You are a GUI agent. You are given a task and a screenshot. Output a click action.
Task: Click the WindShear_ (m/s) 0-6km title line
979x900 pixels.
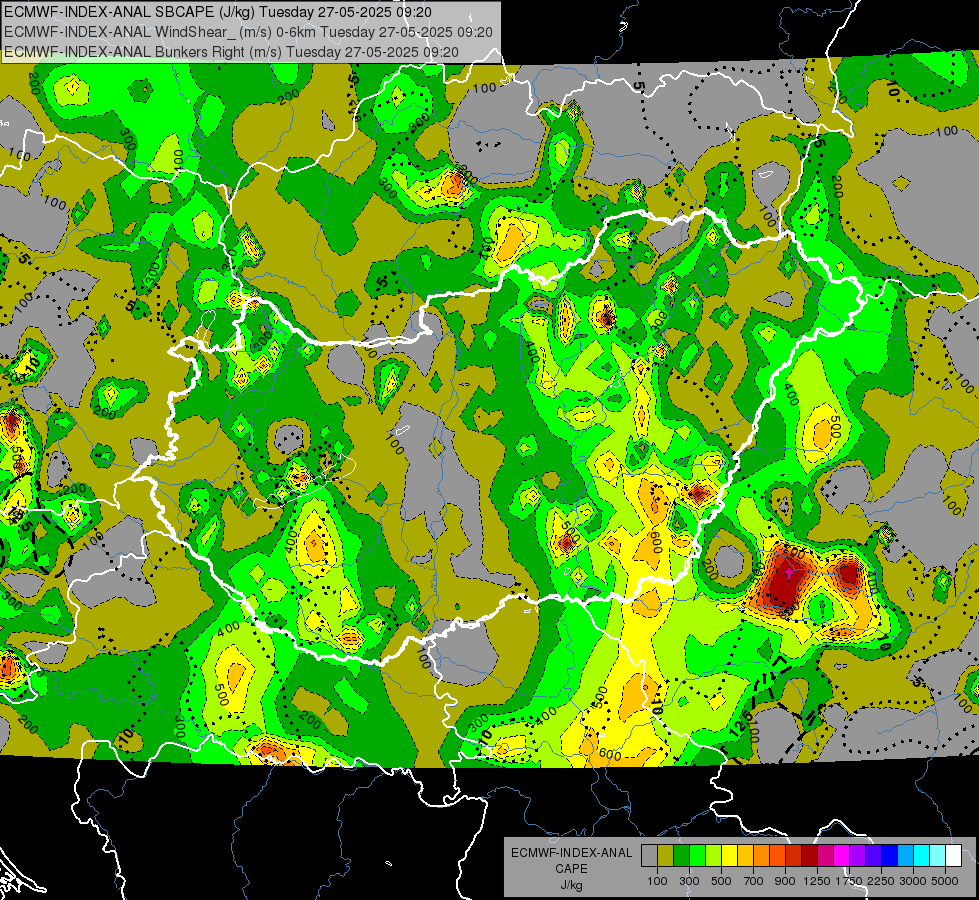coord(248,32)
